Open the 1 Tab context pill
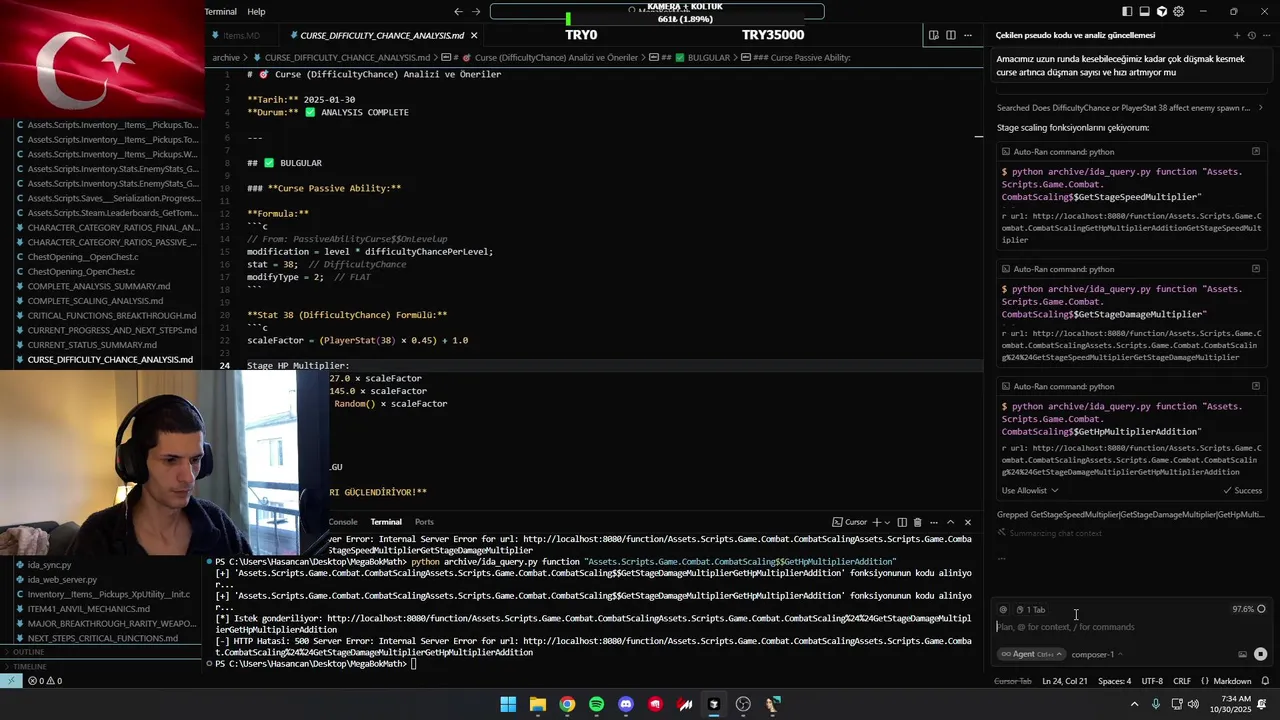Screen dimensions: 1280x720 click(x=1031, y=609)
